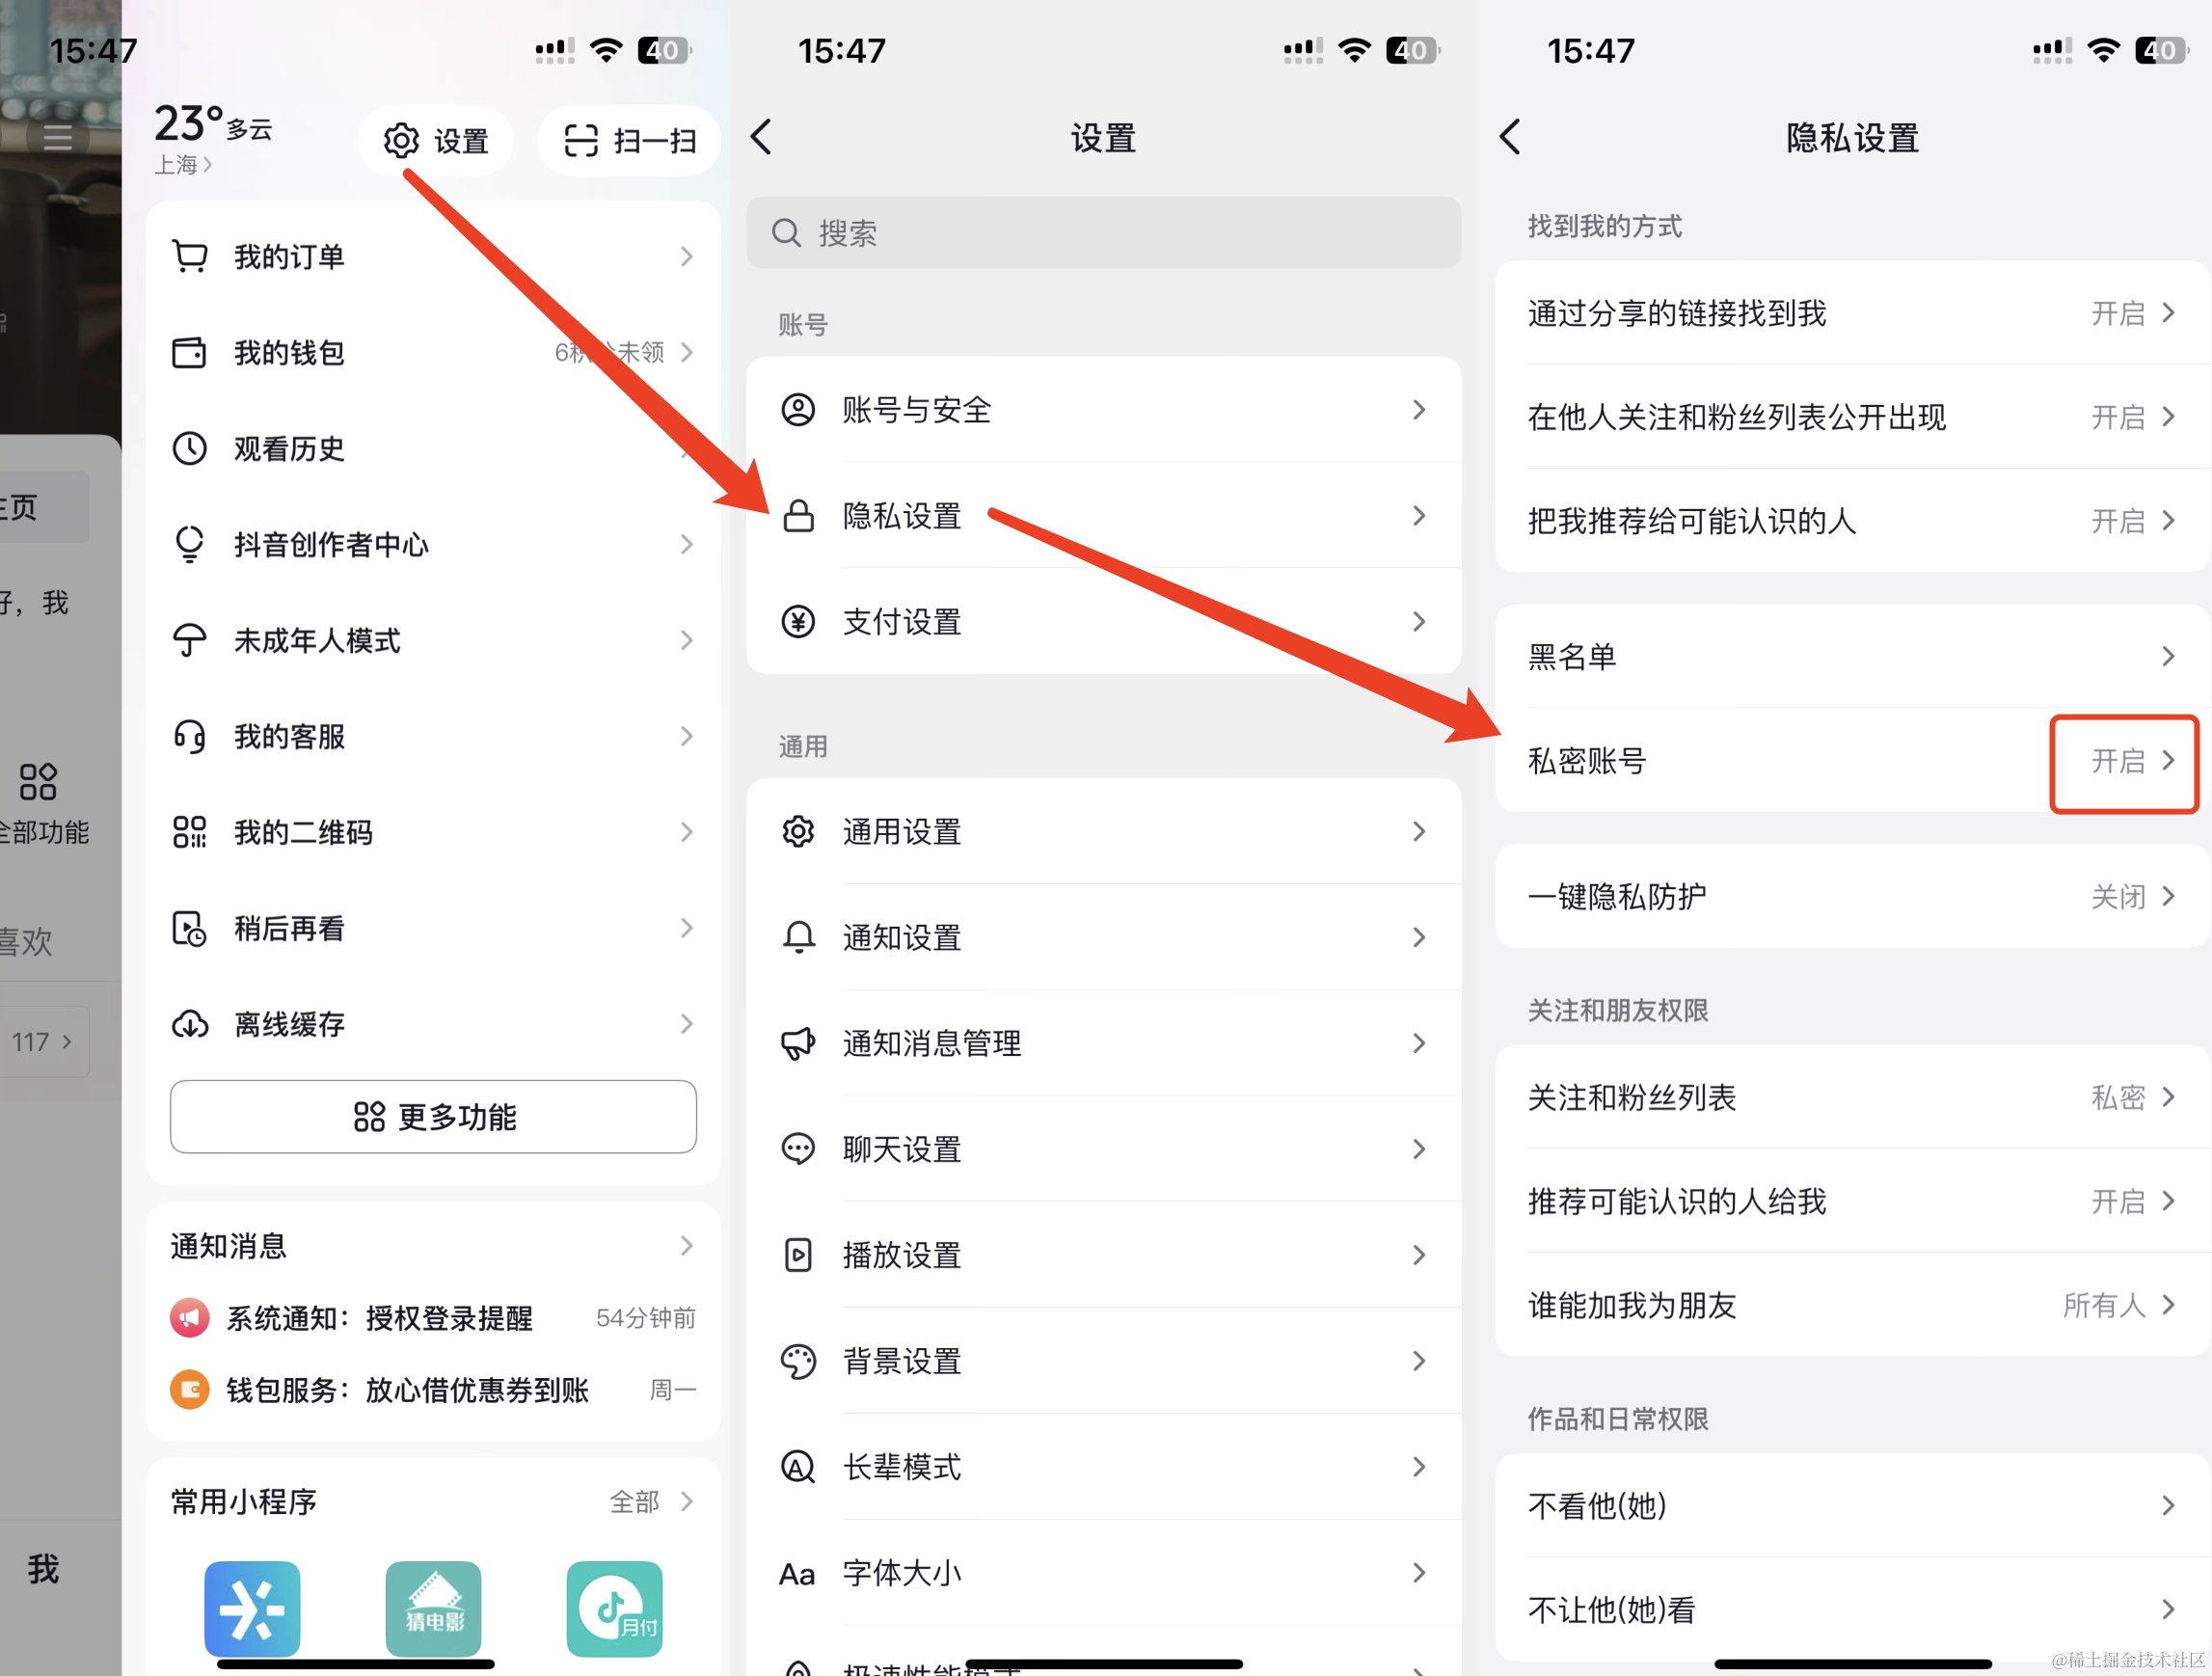2212x1676 pixels.
Task: Open the My Wallet icon entry
Action: click(190, 353)
